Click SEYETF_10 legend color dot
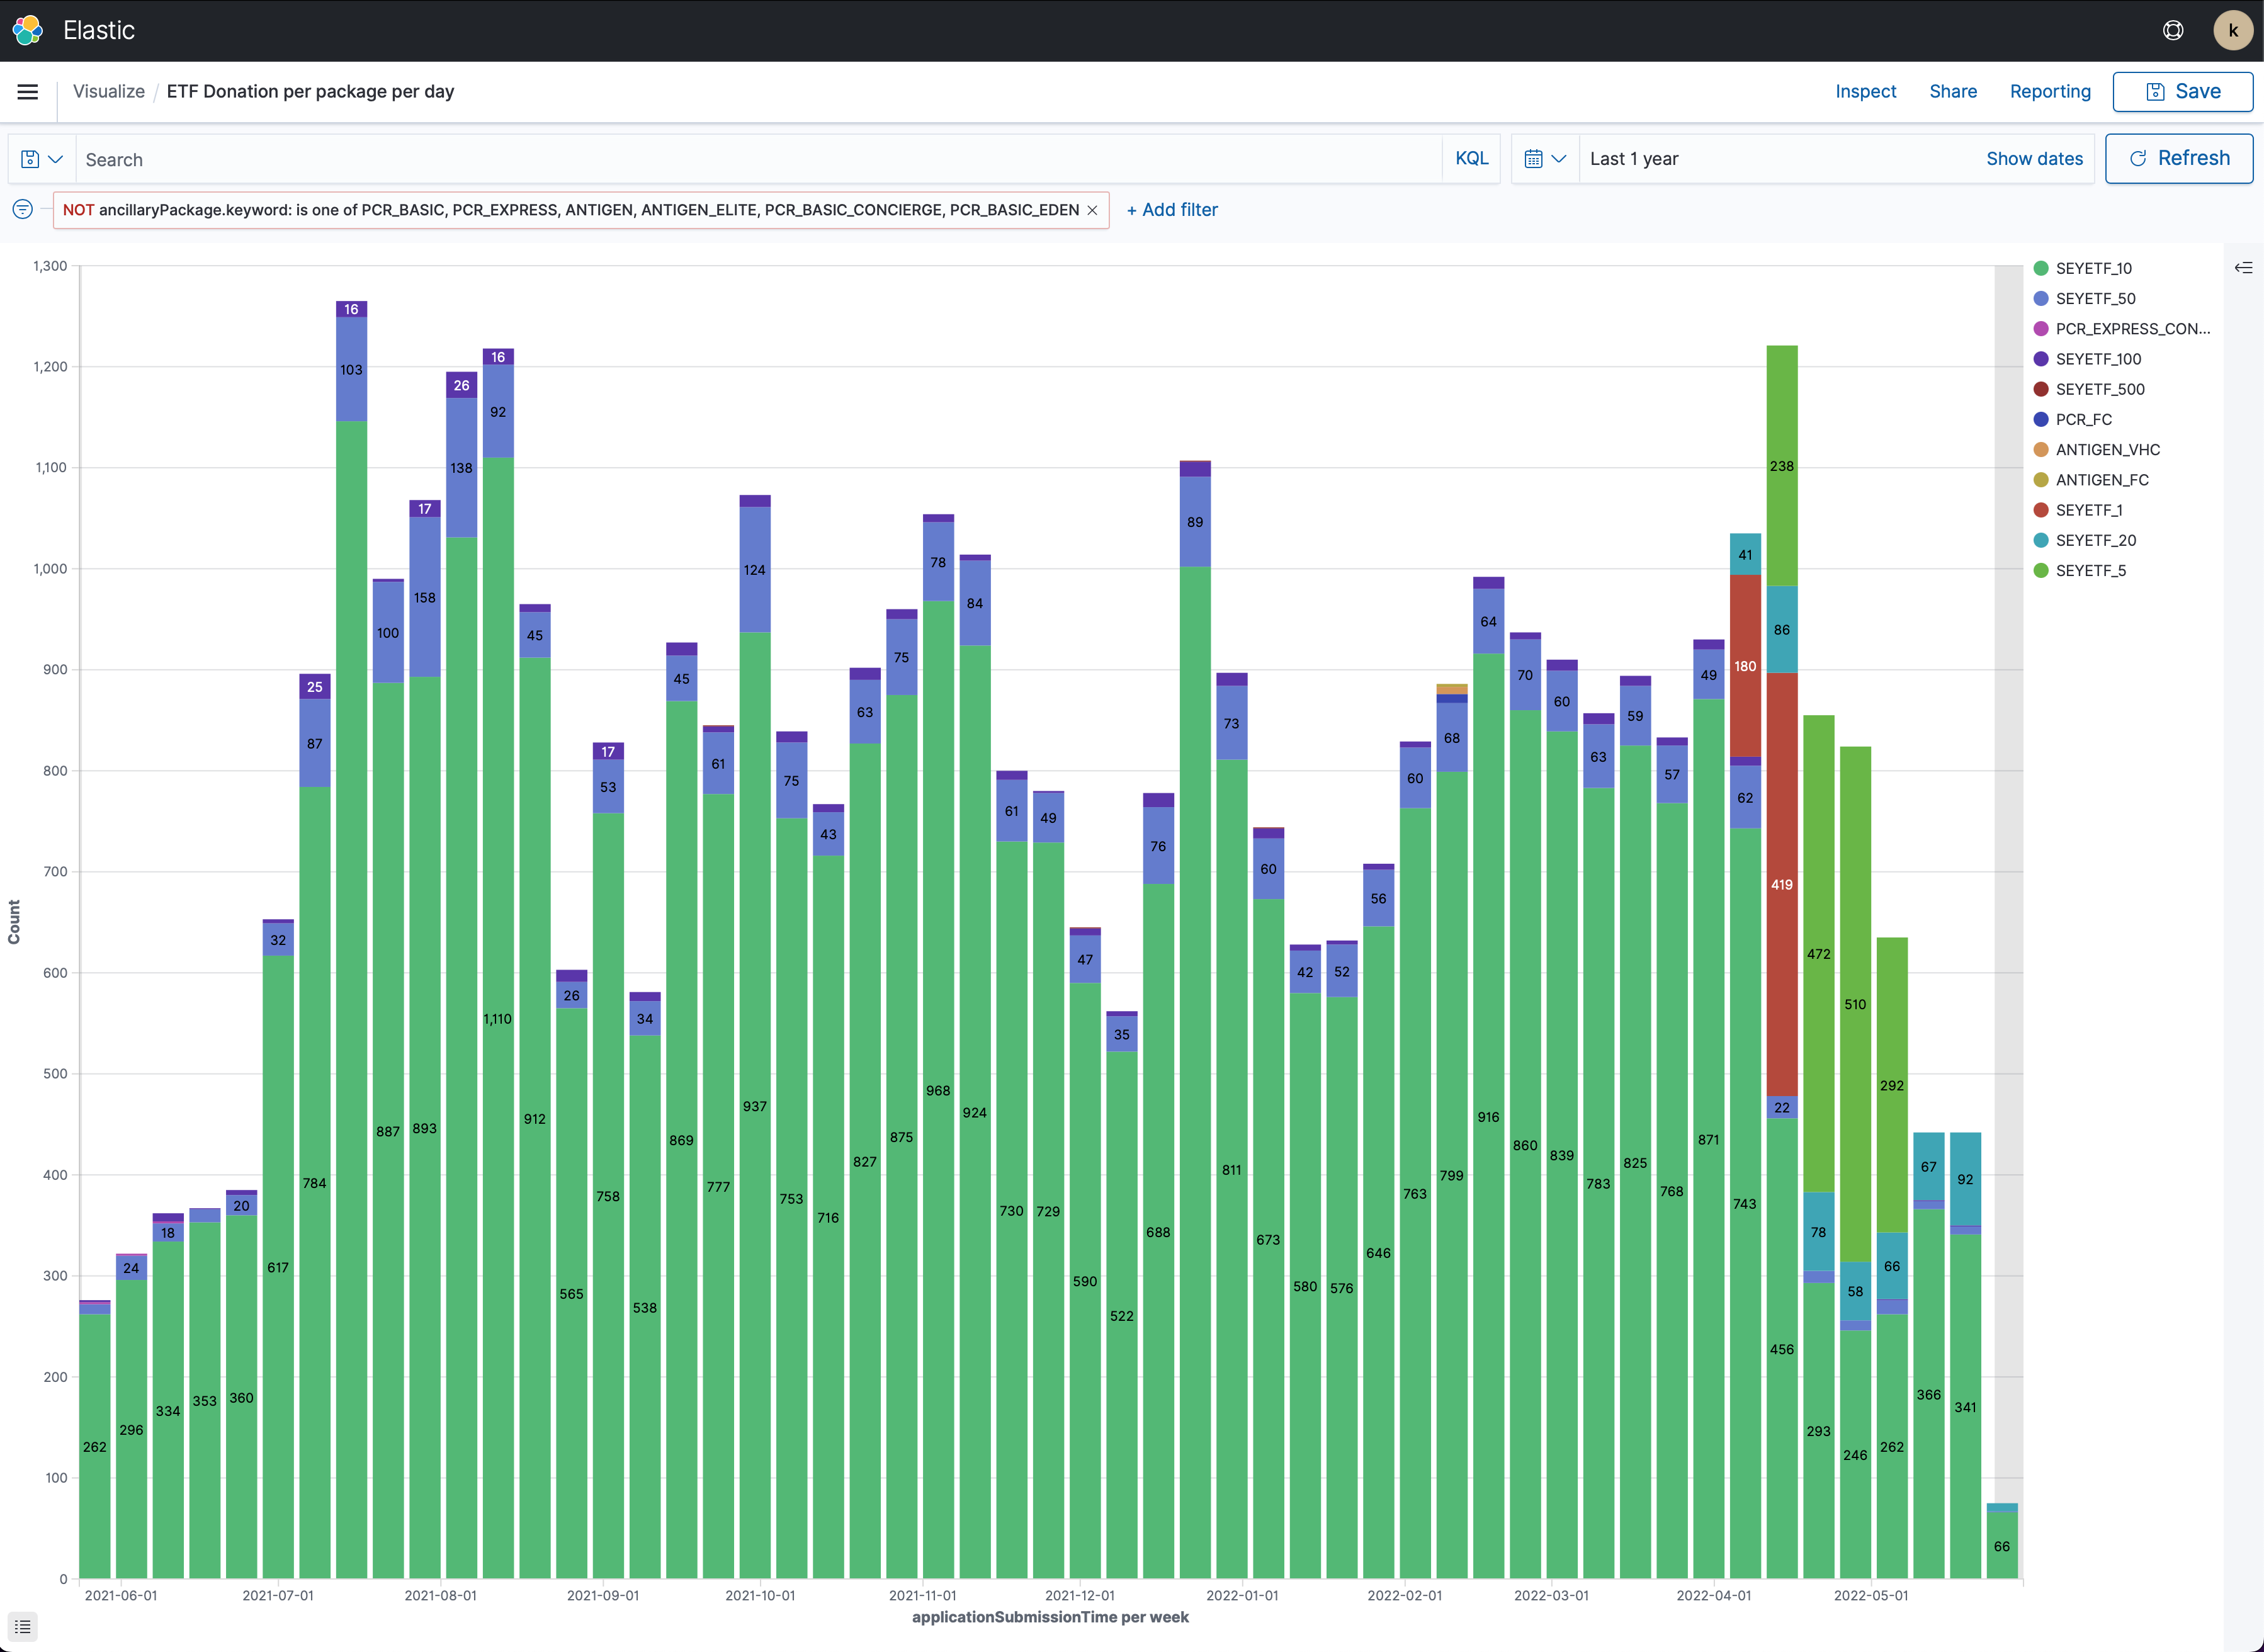This screenshot has width=2264, height=1652. coord(2041,268)
